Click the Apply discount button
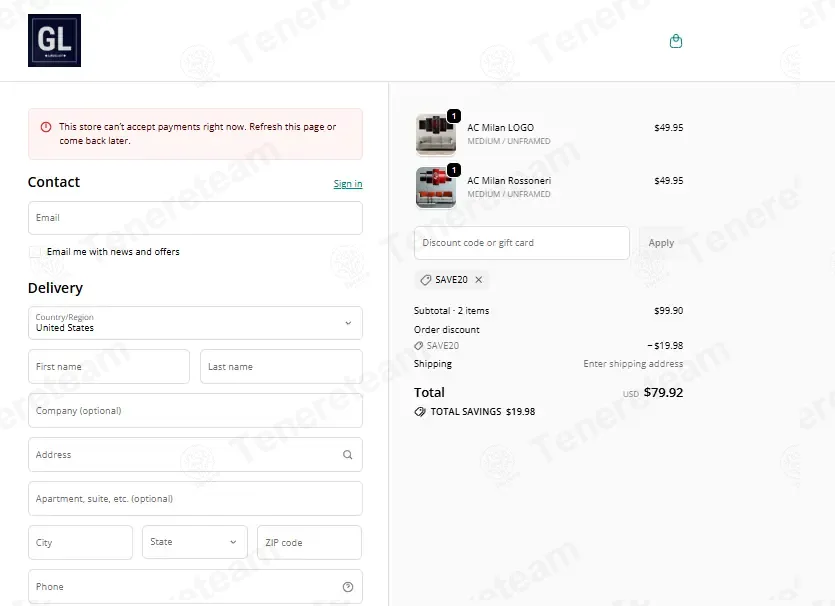835x606 pixels. (661, 243)
